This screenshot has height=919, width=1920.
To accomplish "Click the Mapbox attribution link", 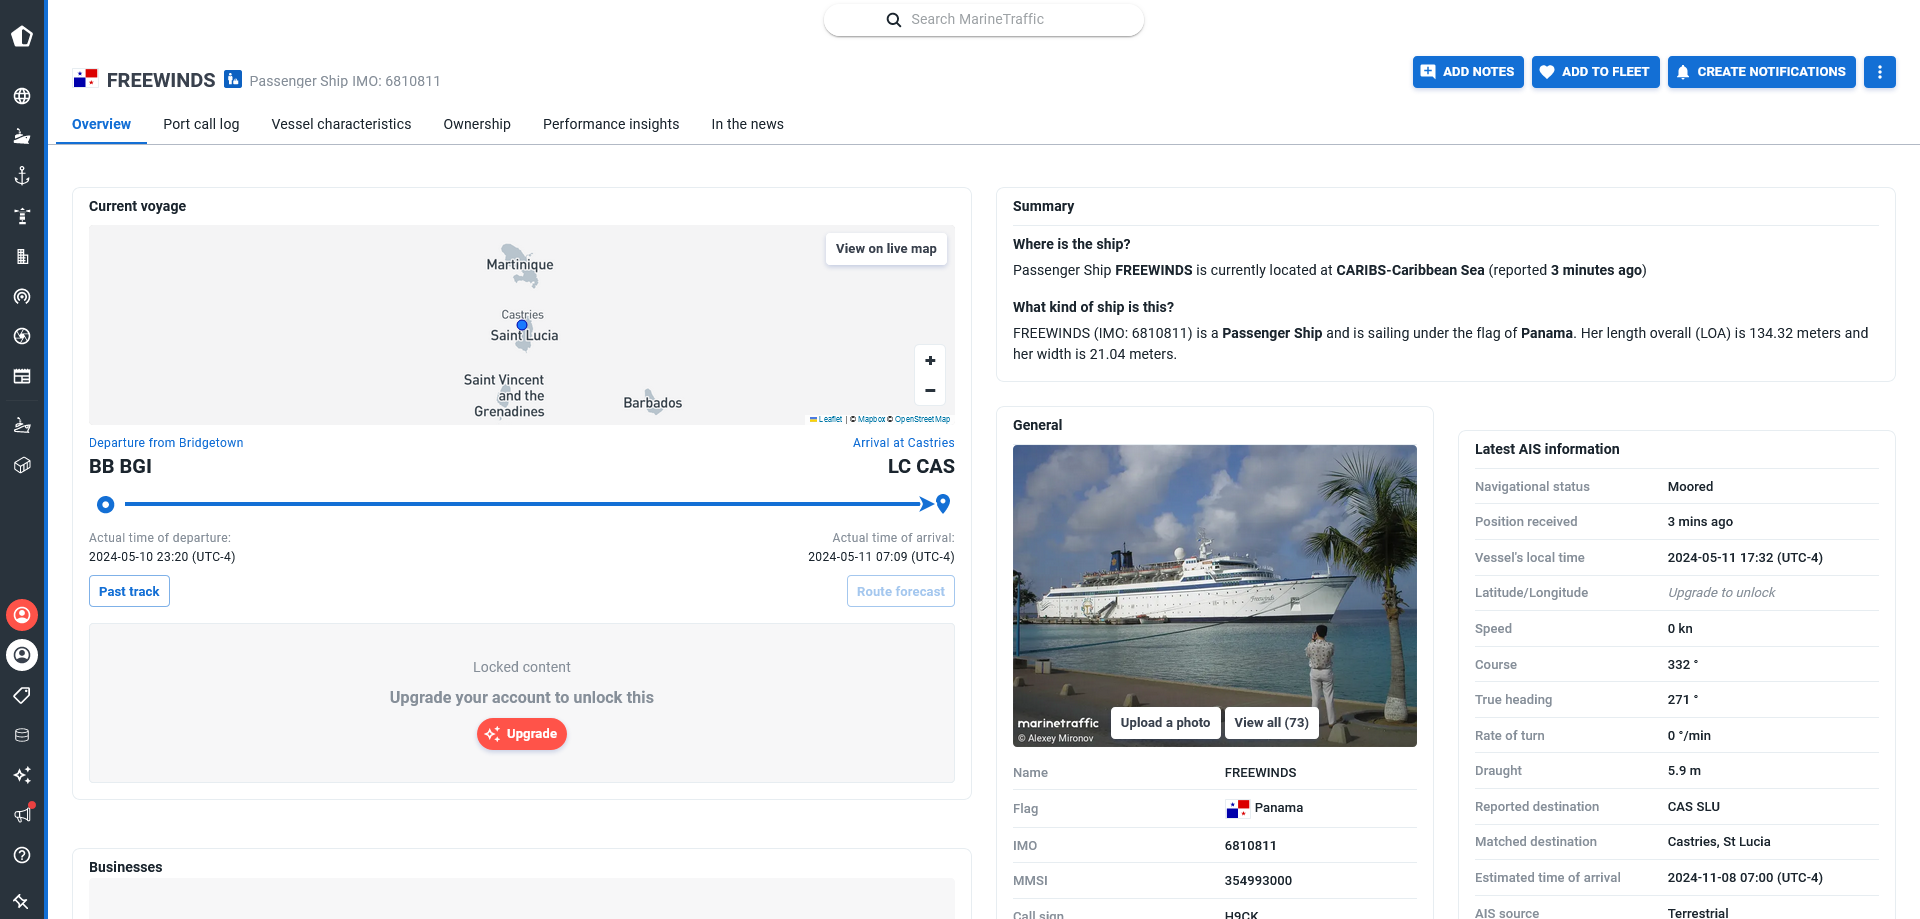I will click(x=871, y=420).
